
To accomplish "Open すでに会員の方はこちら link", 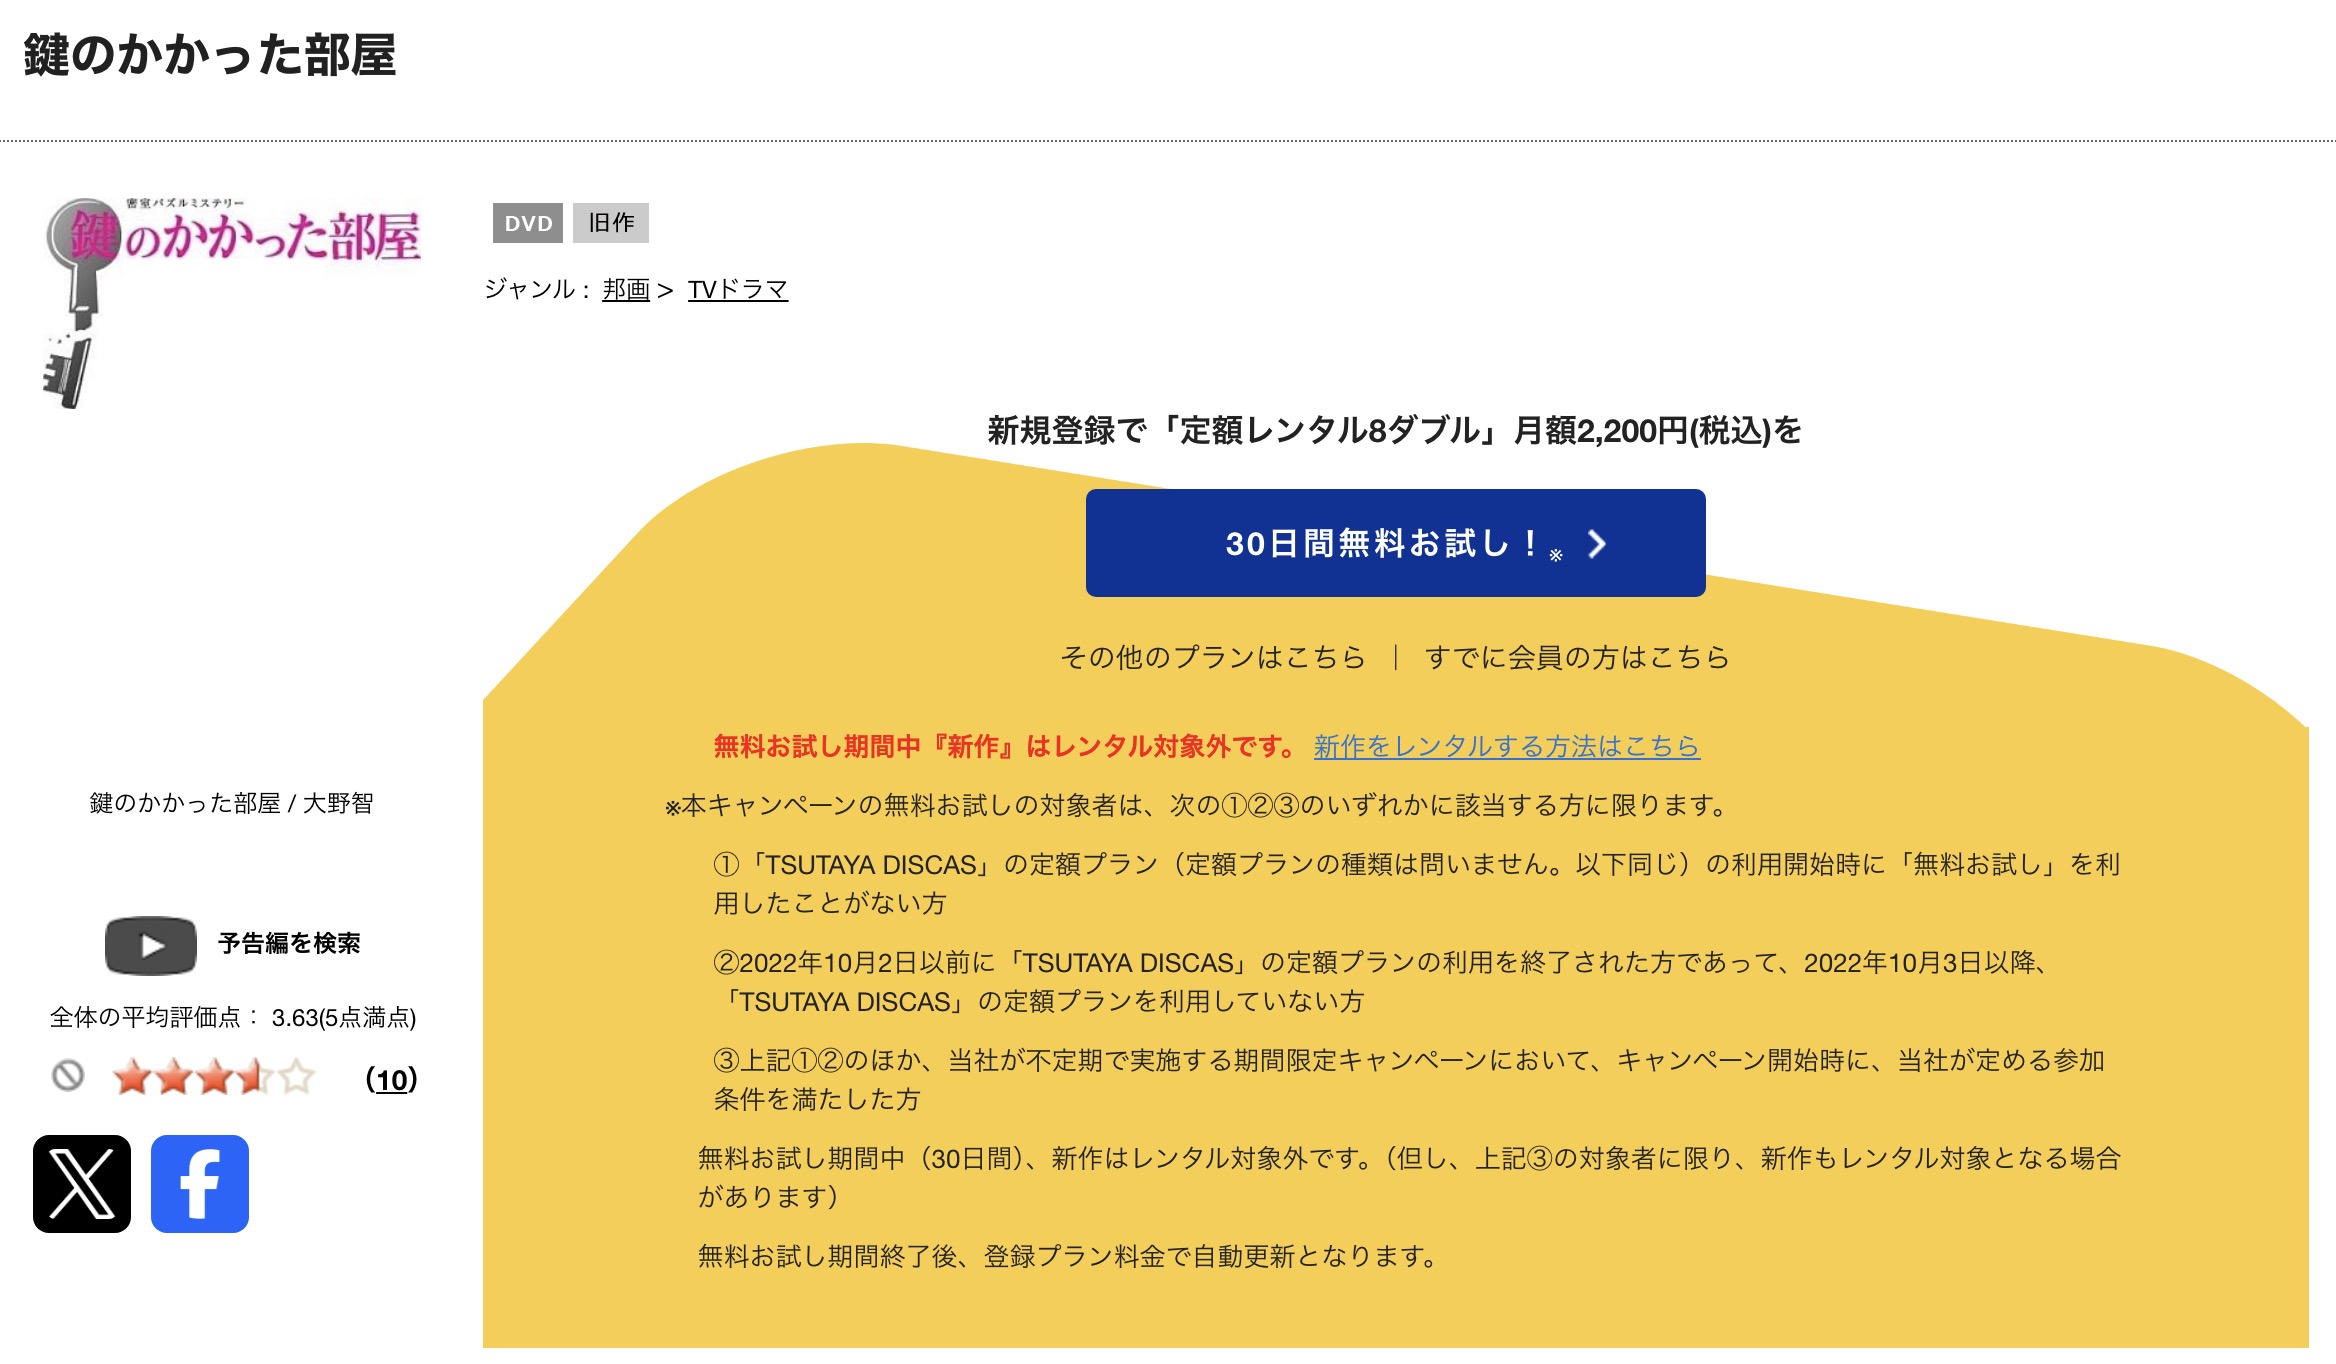I will pyautogui.click(x=1577, y=657).
